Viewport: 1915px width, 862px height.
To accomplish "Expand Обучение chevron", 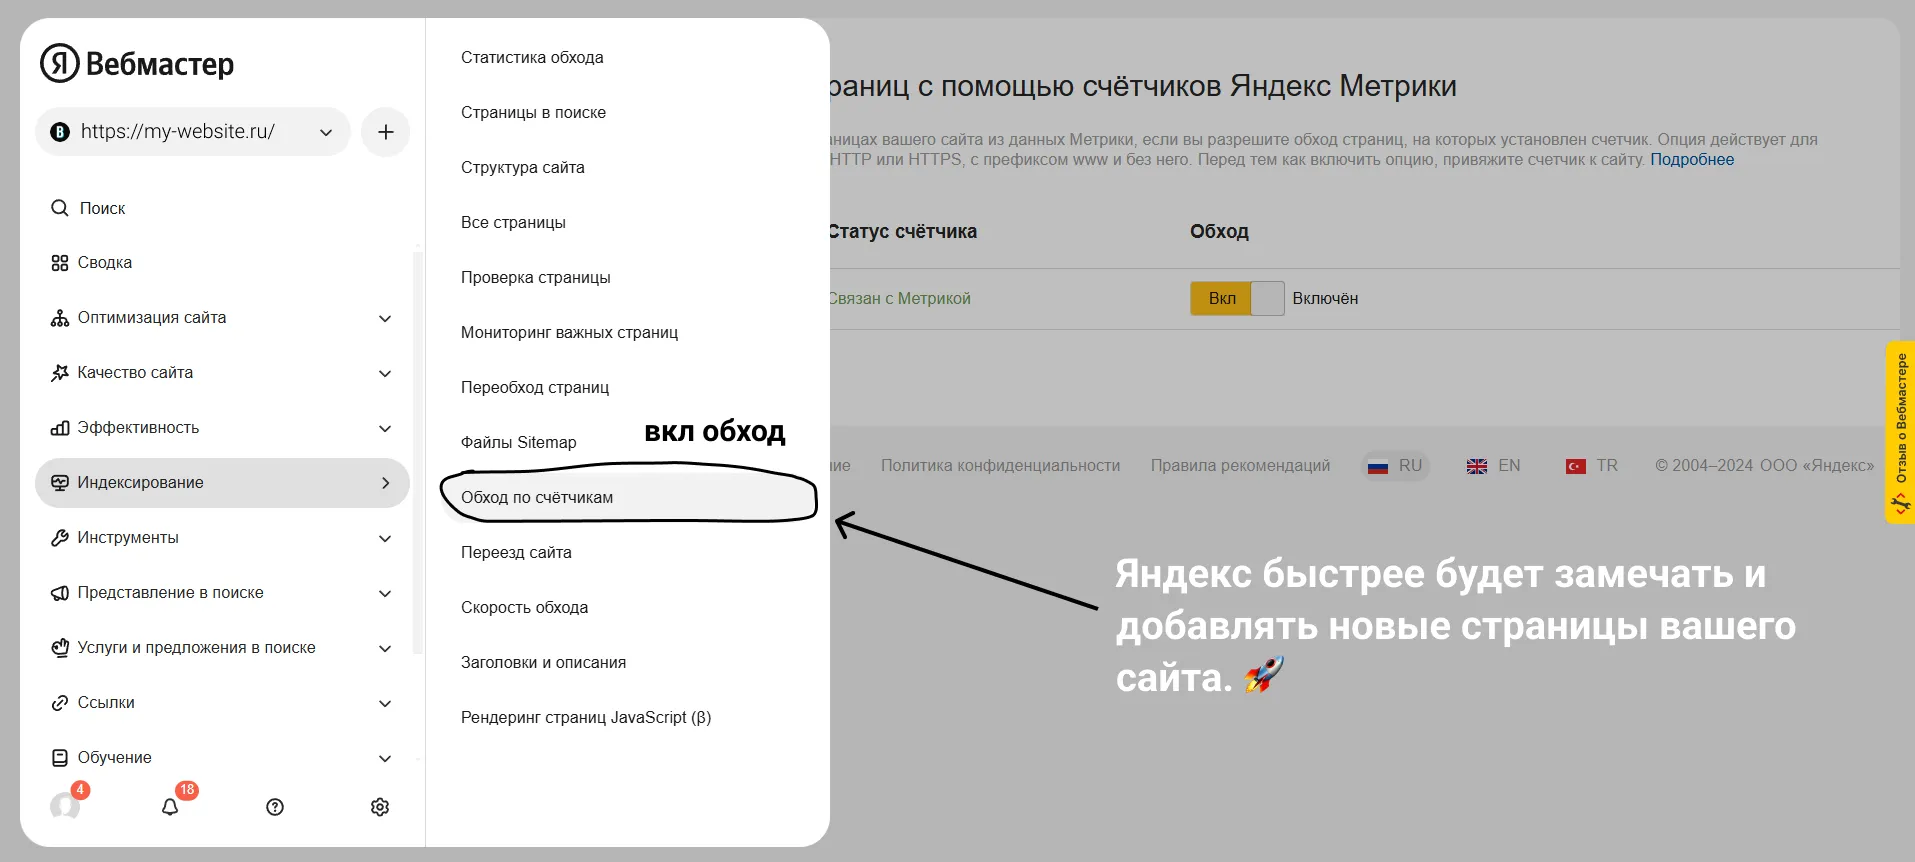I will pos(385,758).
